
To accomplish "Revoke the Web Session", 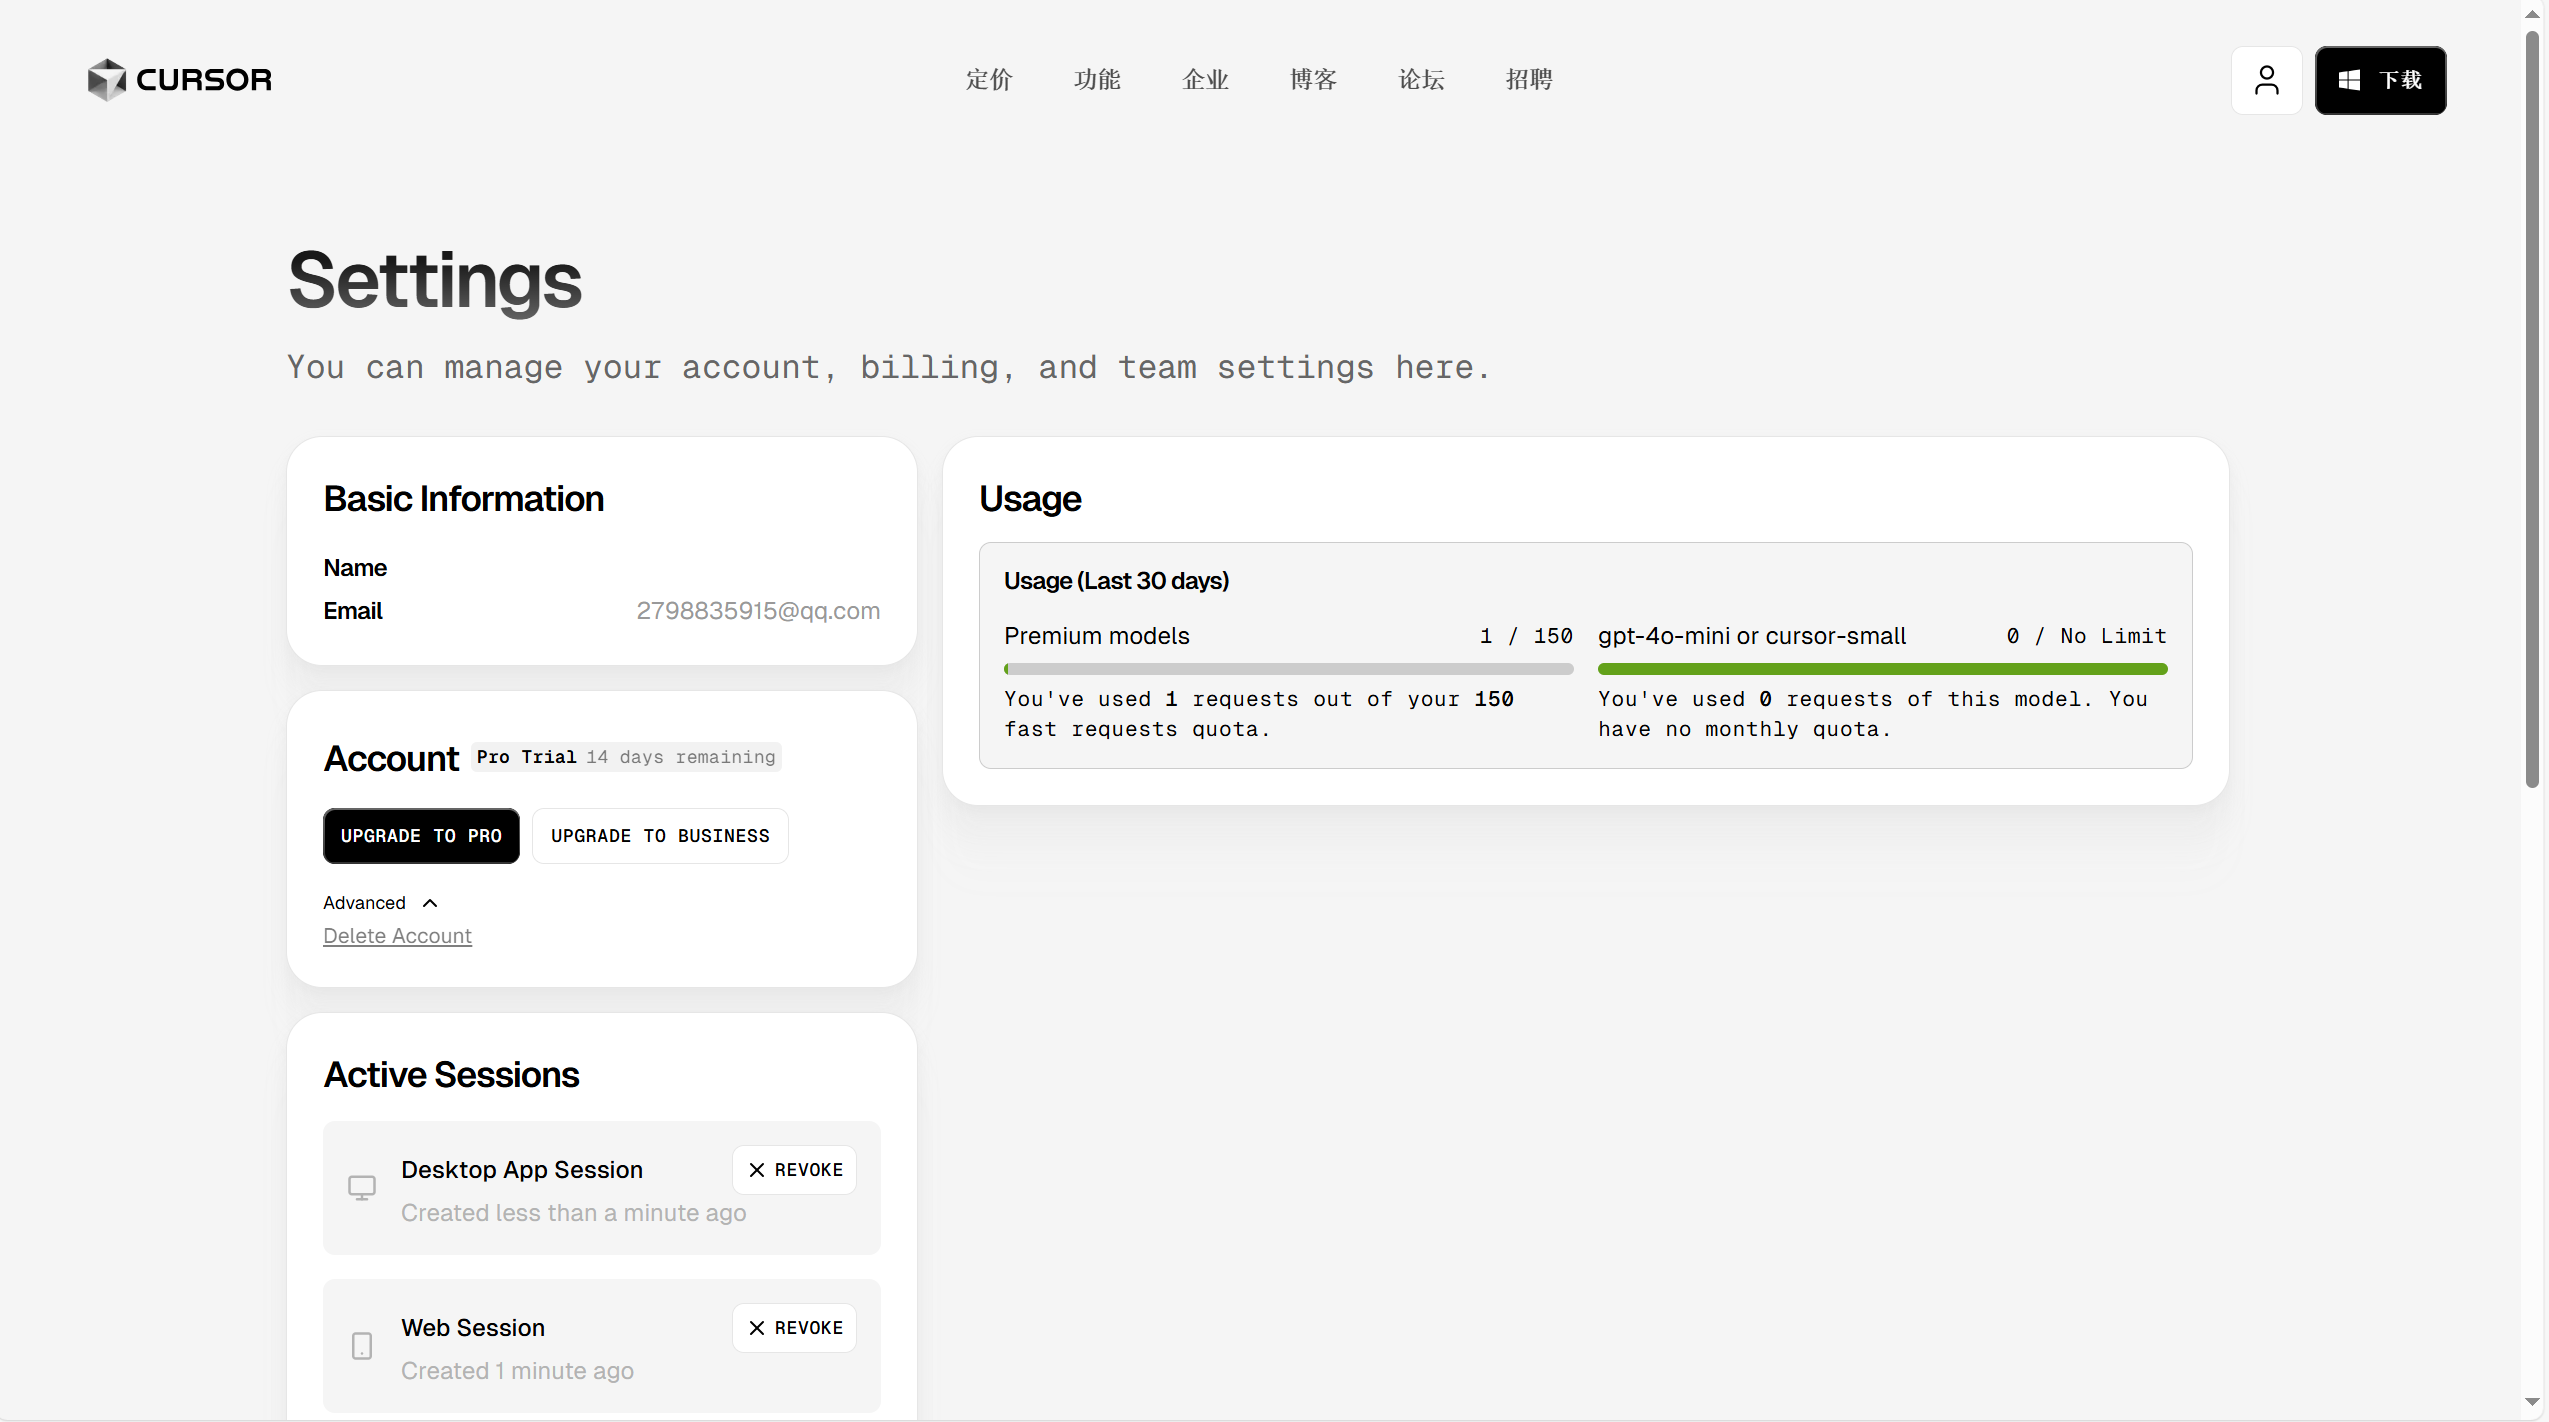I will (x=794, y=1327).
